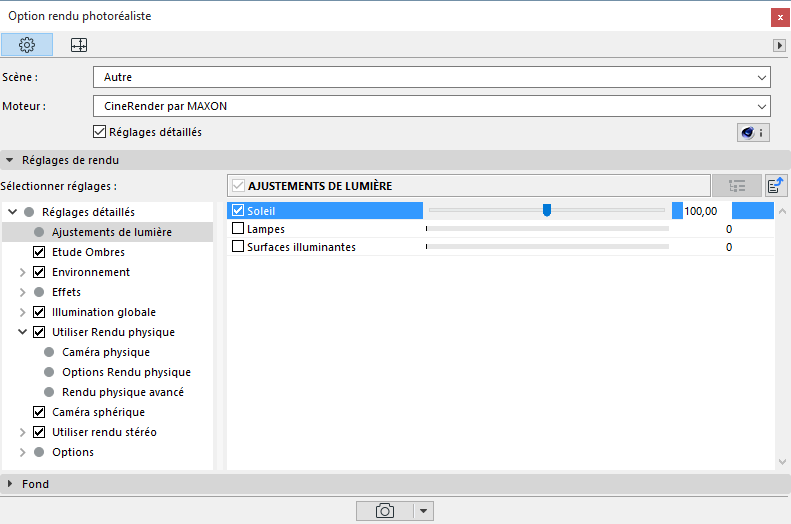Collapse the Réglages de rendu section
Screen dimensions: 791x524
[10, 160]
